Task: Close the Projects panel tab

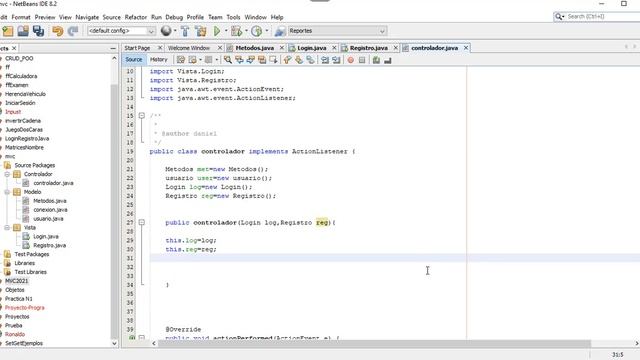Action: (14, 48)
